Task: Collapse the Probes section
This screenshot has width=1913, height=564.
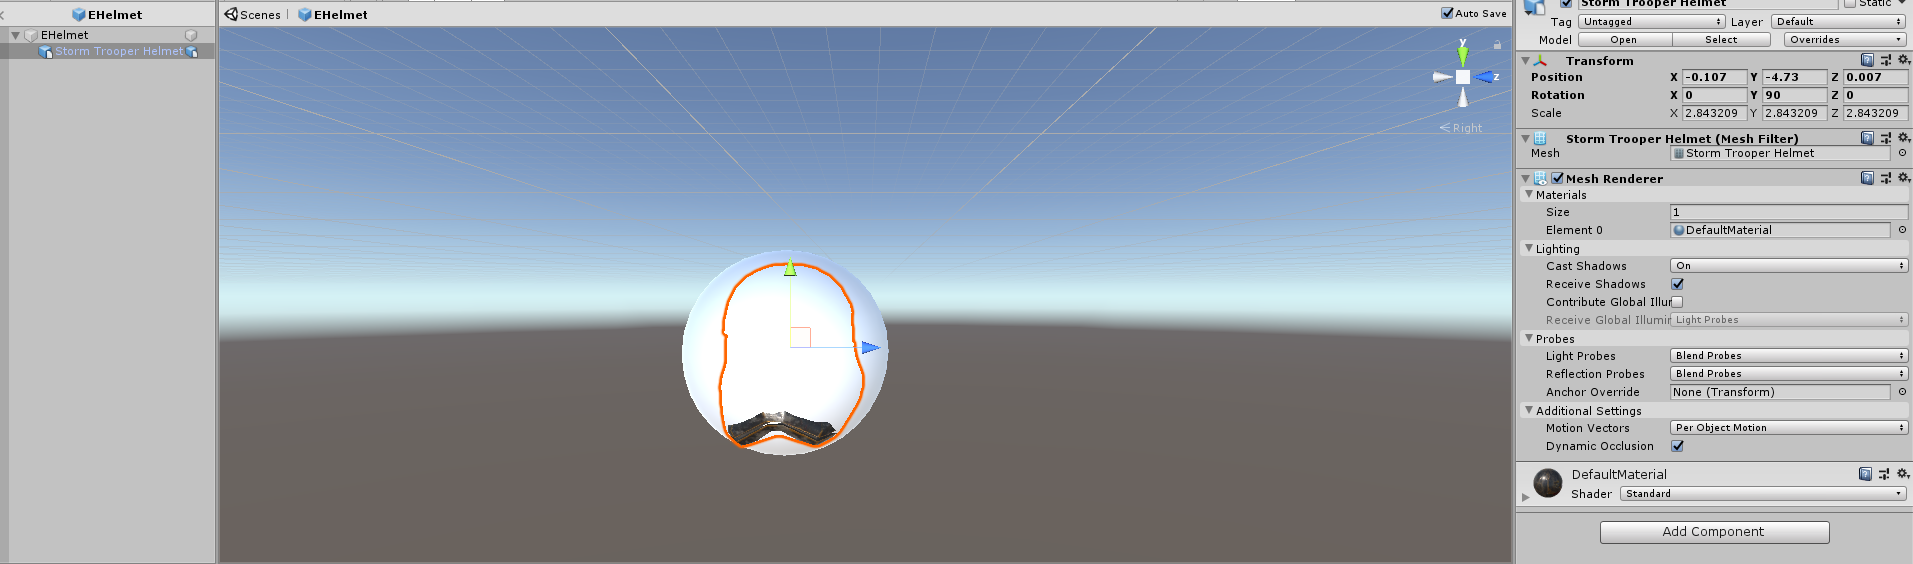Action: tap(1529, 338)
